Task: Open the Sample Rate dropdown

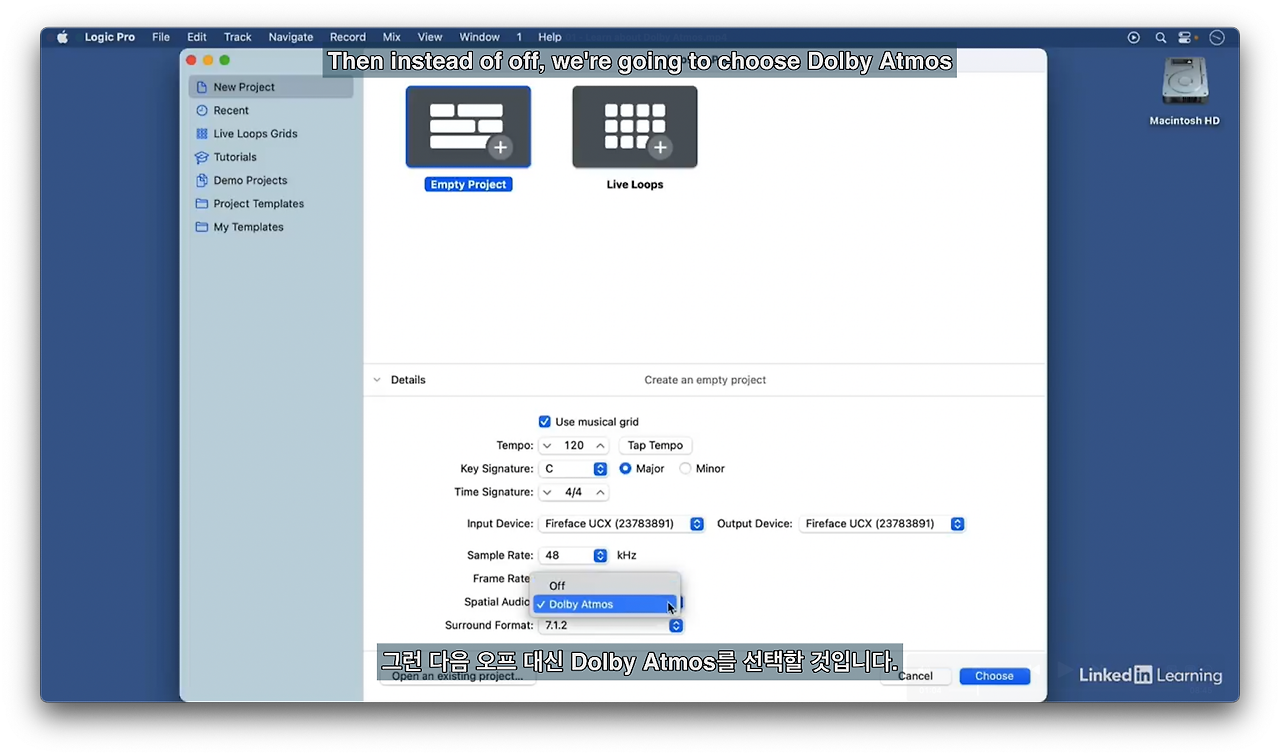Action: coord(574,555)
